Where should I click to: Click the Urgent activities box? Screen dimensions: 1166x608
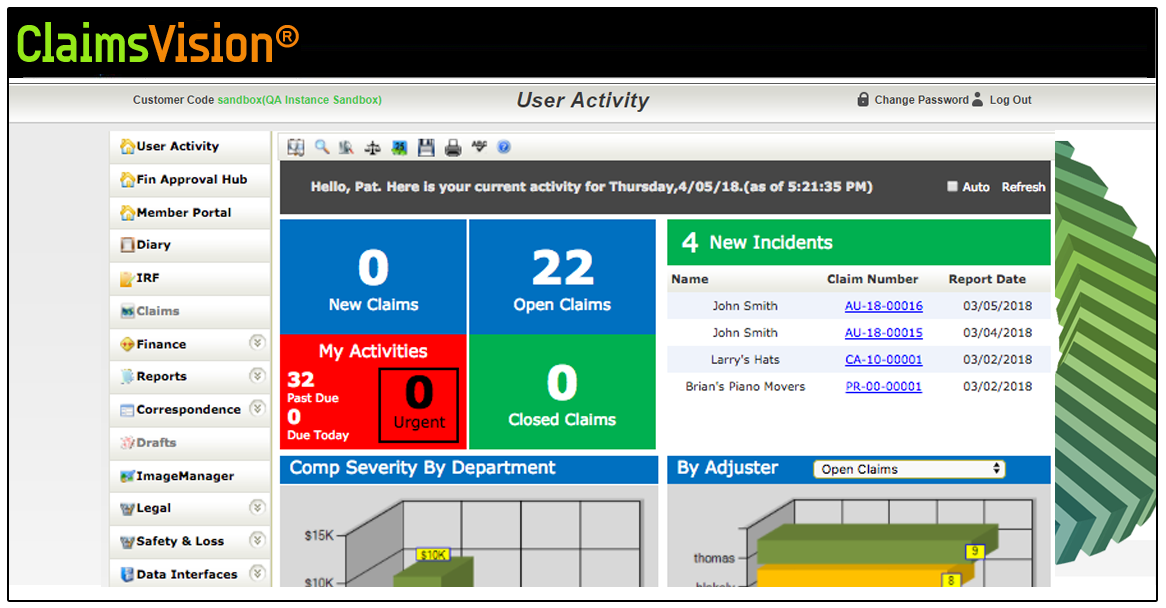[x=419, y=405]
